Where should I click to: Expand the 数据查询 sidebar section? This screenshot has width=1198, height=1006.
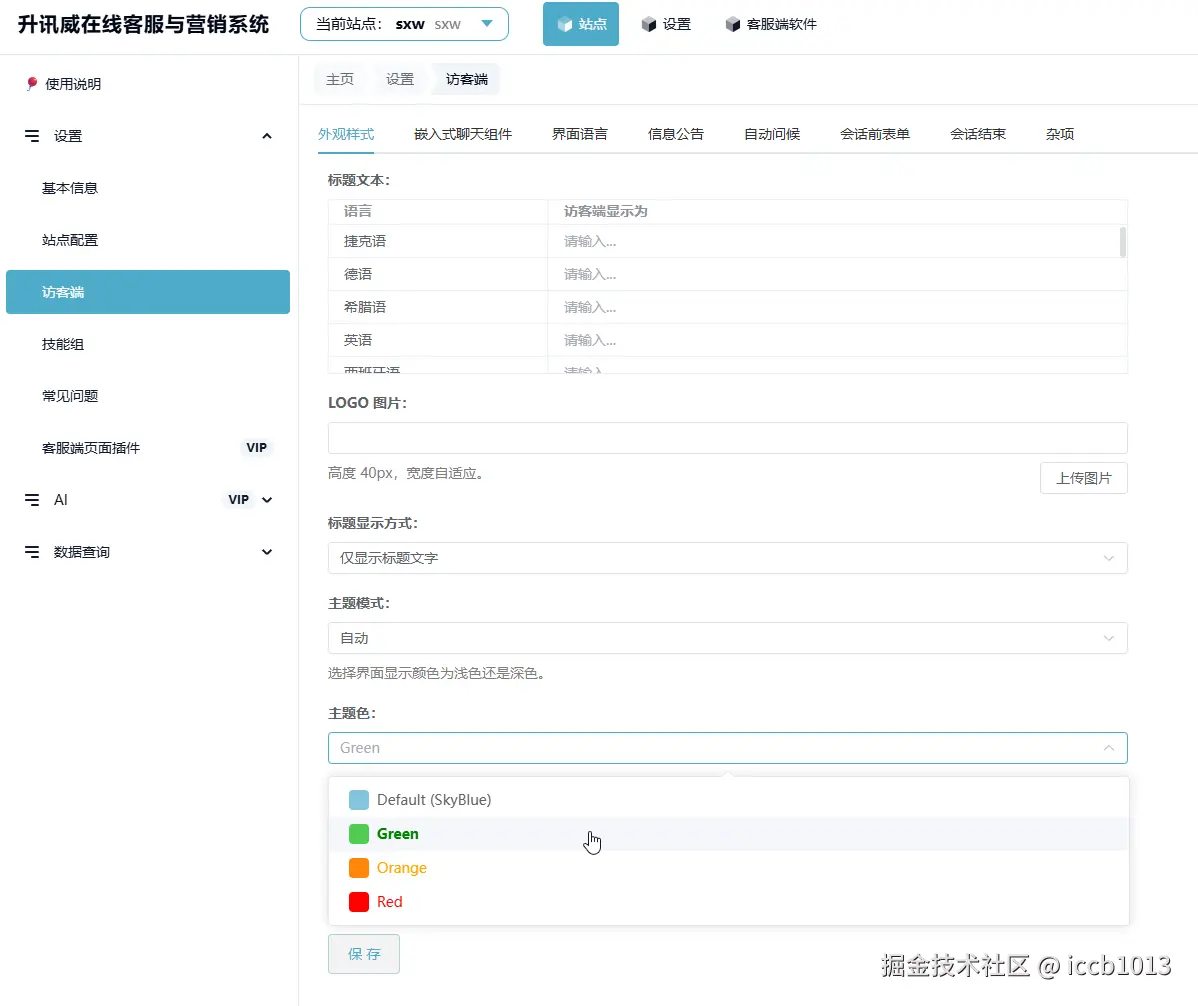pyautogui.click(x=267, y=552)
